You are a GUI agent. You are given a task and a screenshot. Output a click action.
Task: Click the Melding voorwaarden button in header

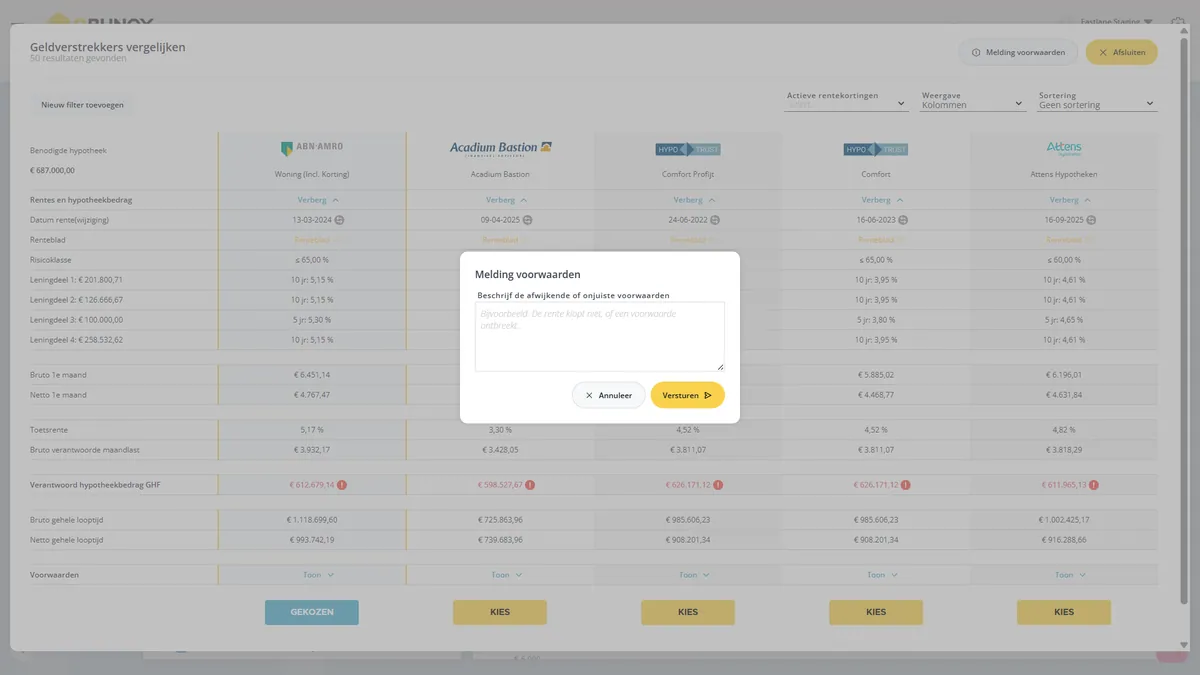click(x=1018, y=52)
